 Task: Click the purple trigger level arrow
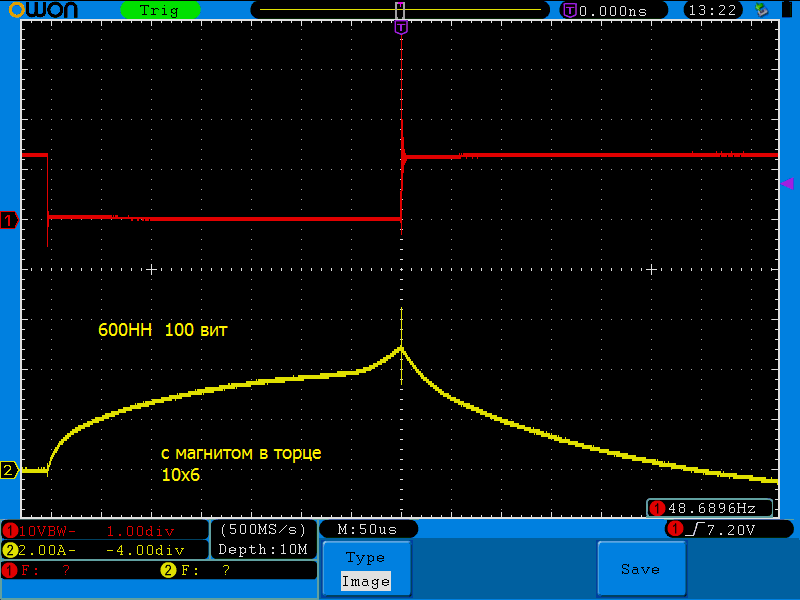787,183
